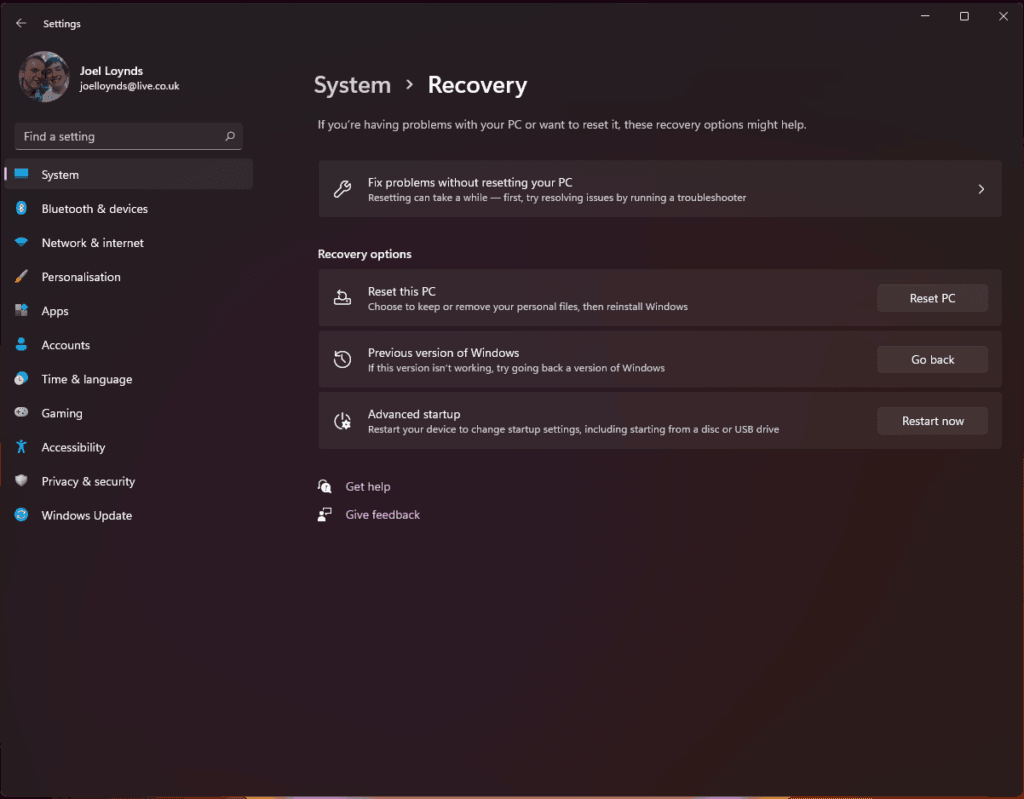
Task: Click the back arrow icon in Settings
Action: pos(21,23)
